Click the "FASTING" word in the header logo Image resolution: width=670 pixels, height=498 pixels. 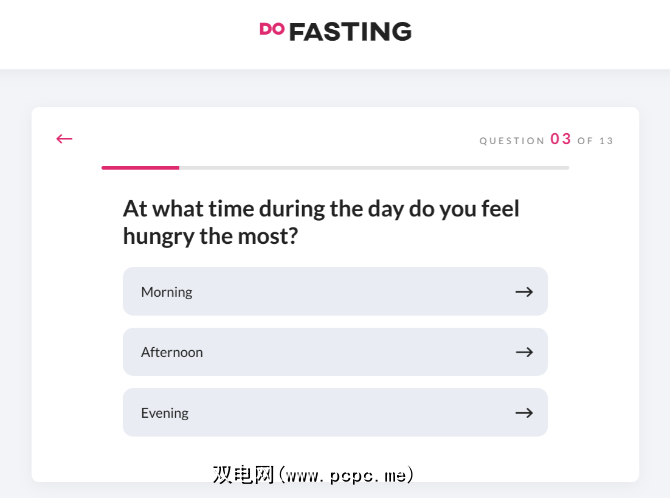coord(350,32)
